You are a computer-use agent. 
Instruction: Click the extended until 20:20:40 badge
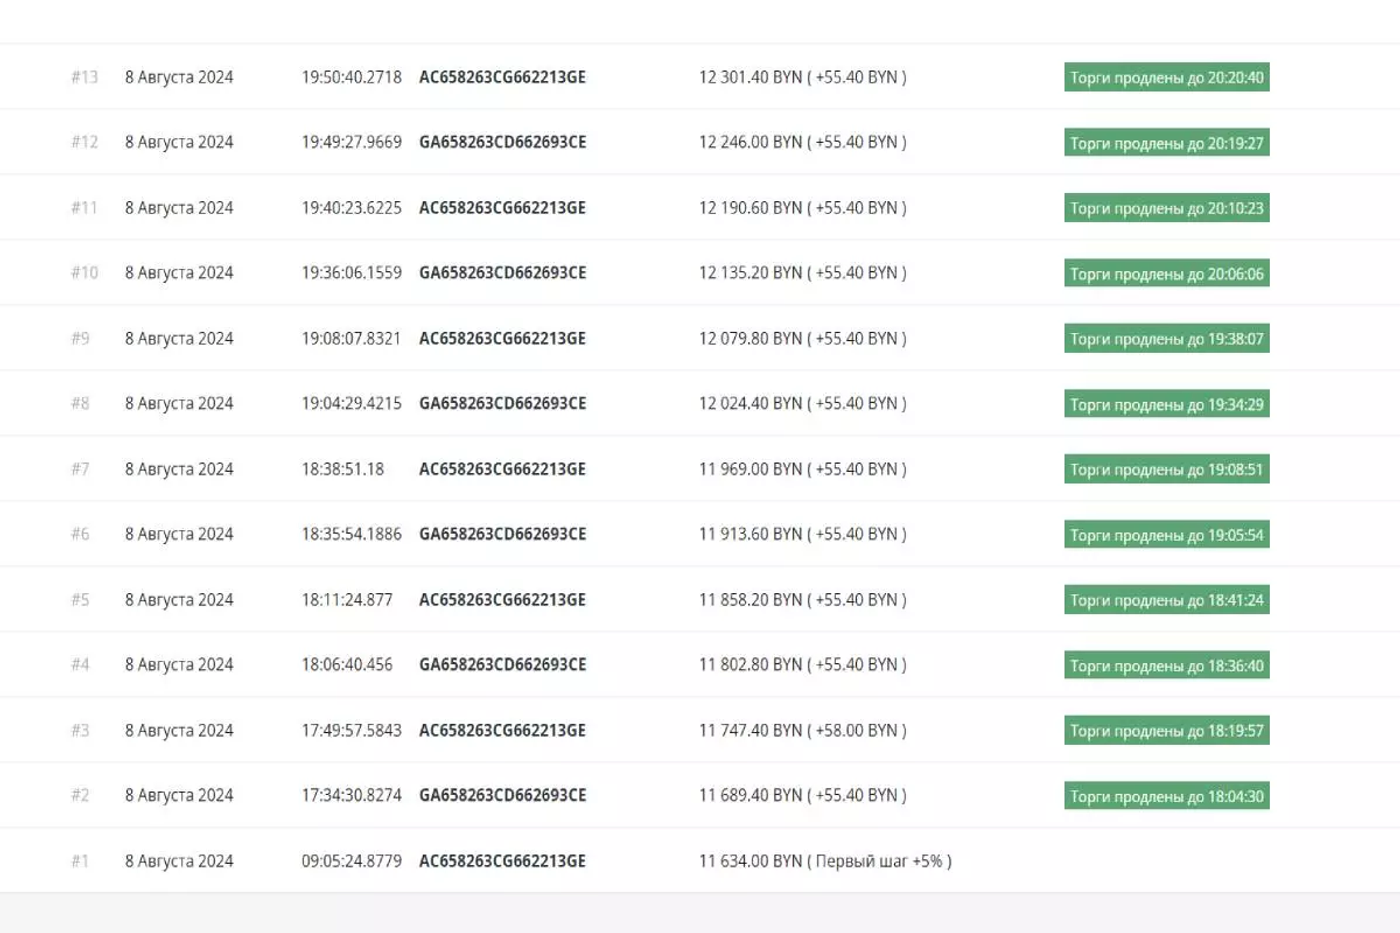1167,77
